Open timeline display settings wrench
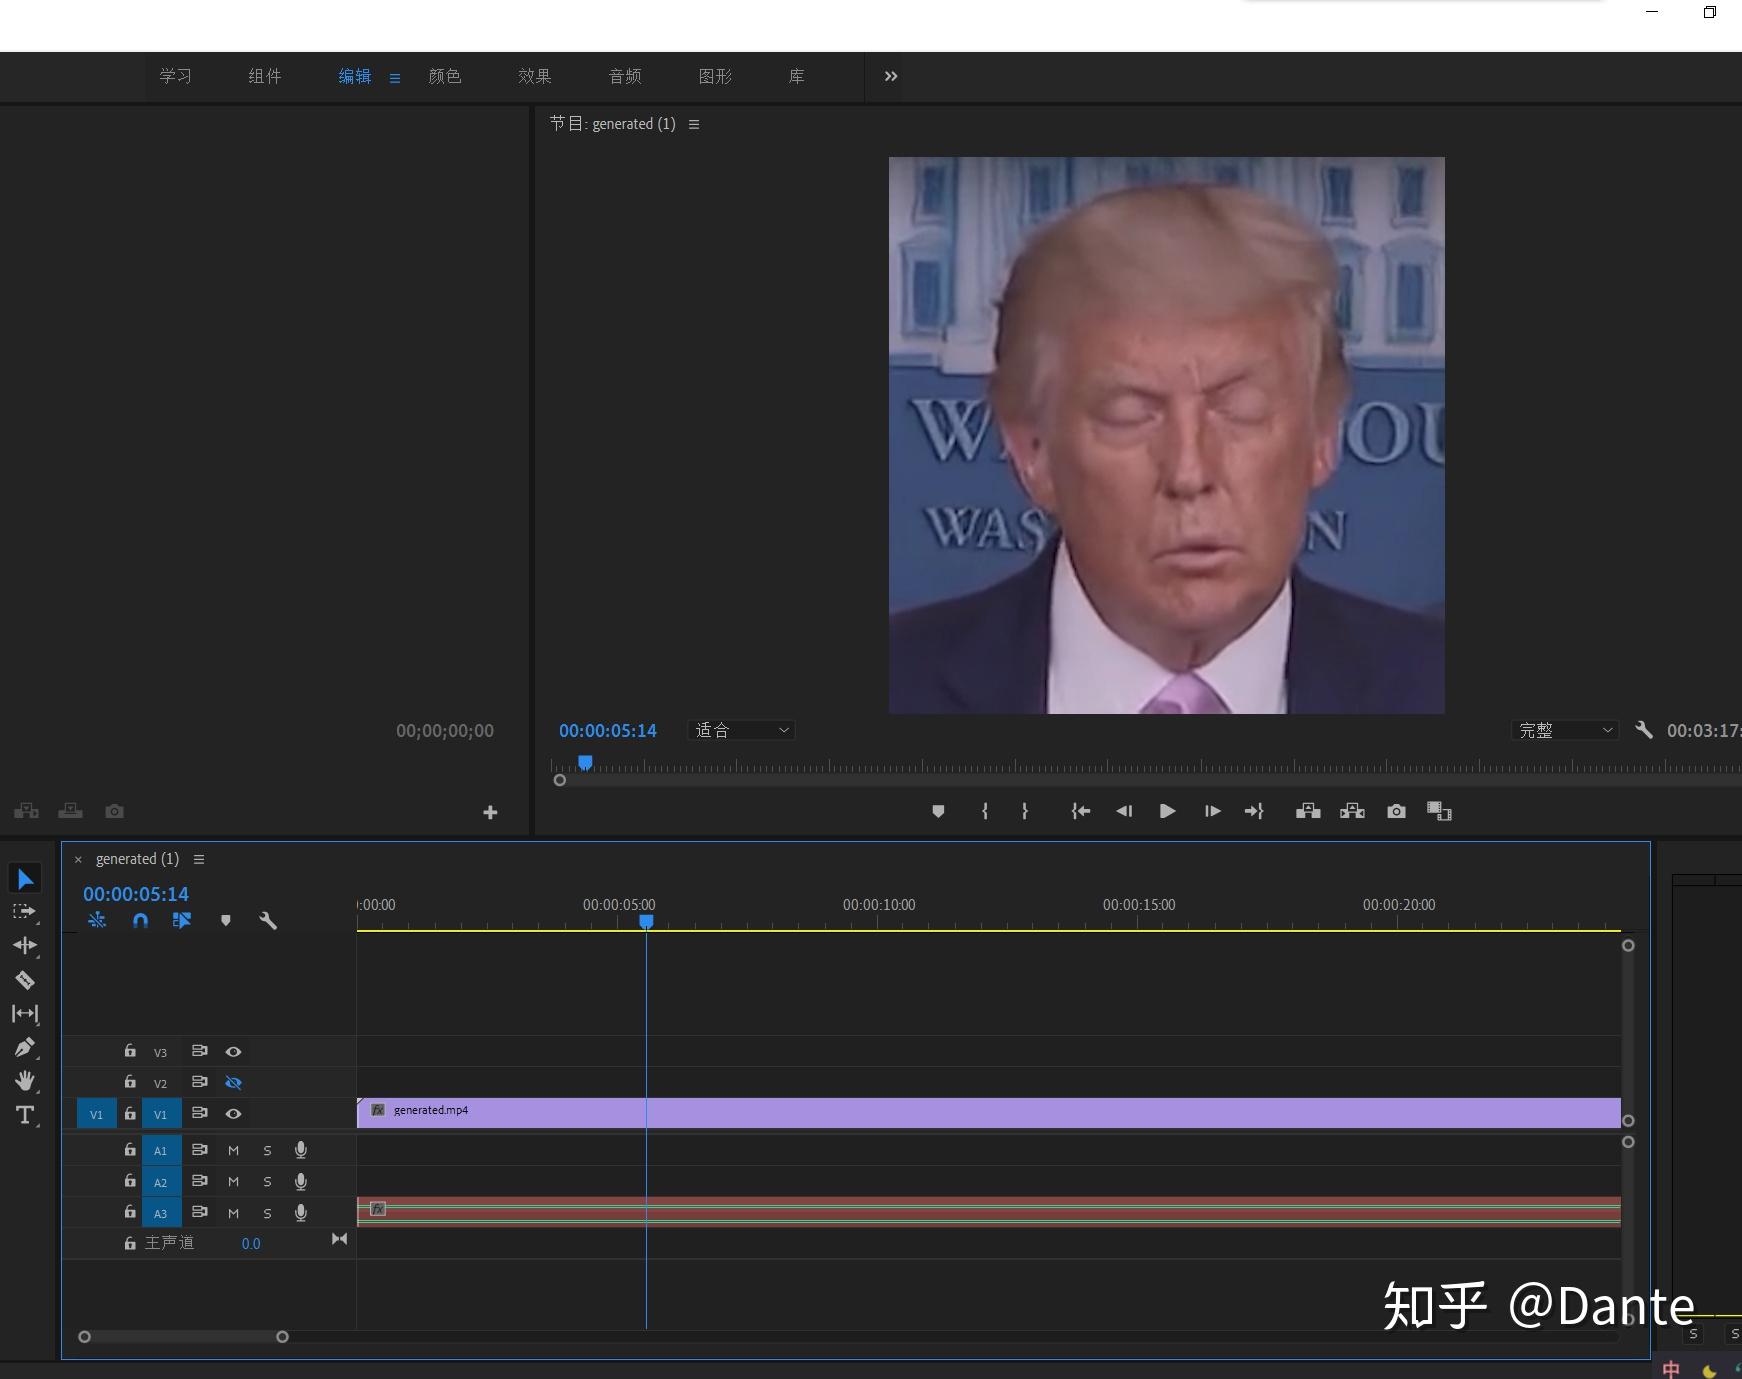The height and width of the screenshot is (1379, 1742). click(x=268, y=920)
